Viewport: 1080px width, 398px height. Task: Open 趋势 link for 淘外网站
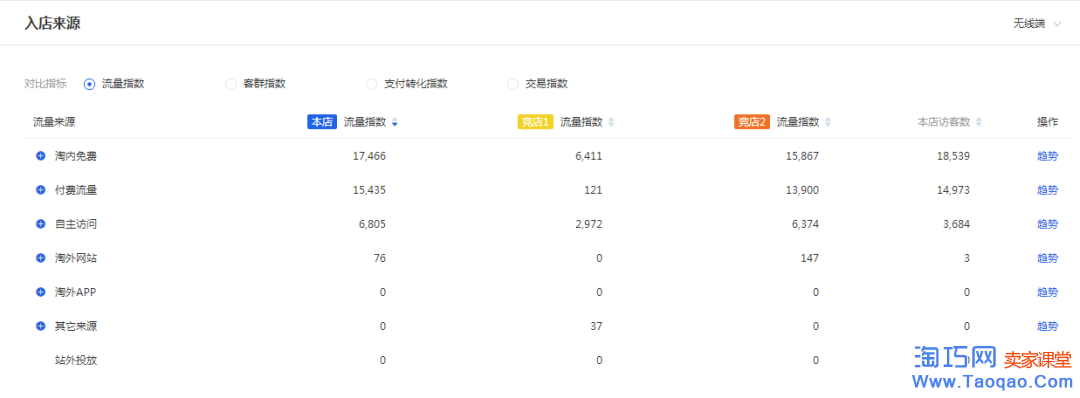tap(1048, 258)
